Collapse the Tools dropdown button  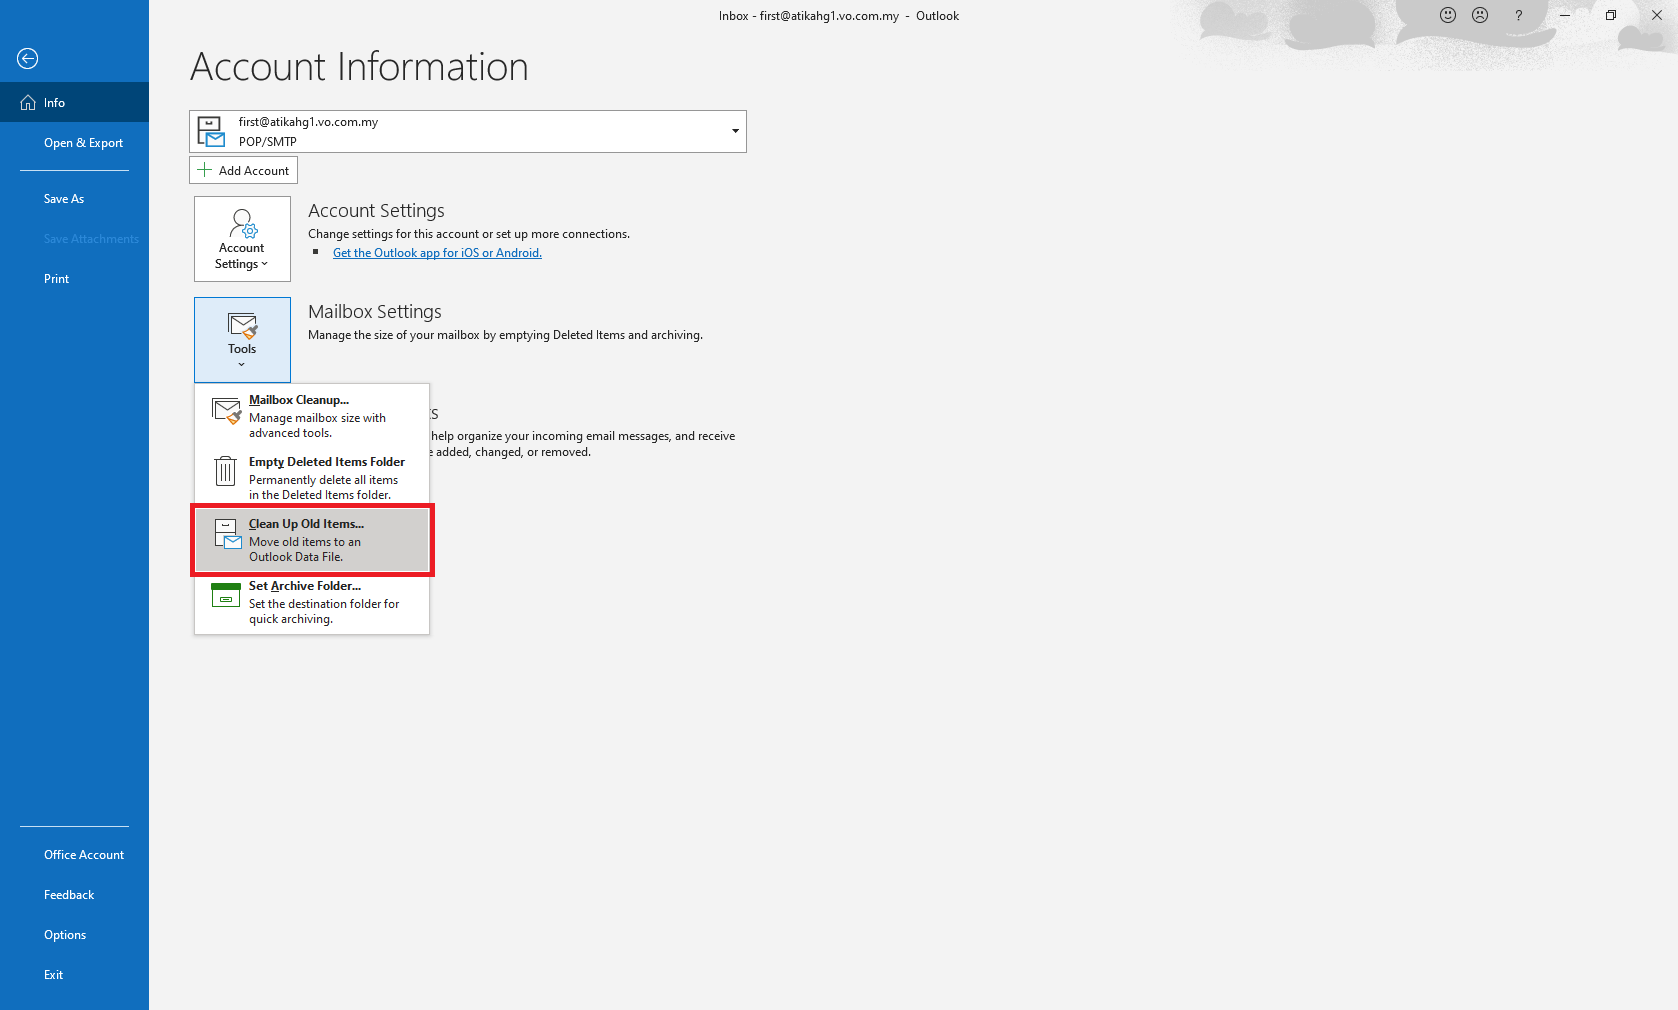coord(242,339)
